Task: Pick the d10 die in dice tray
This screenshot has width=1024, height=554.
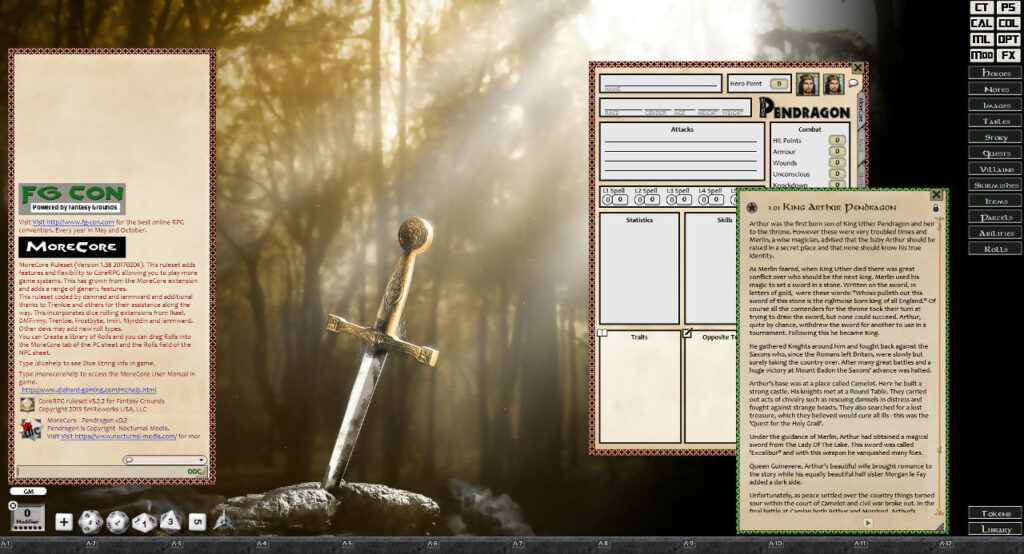Action: [144, 522]
